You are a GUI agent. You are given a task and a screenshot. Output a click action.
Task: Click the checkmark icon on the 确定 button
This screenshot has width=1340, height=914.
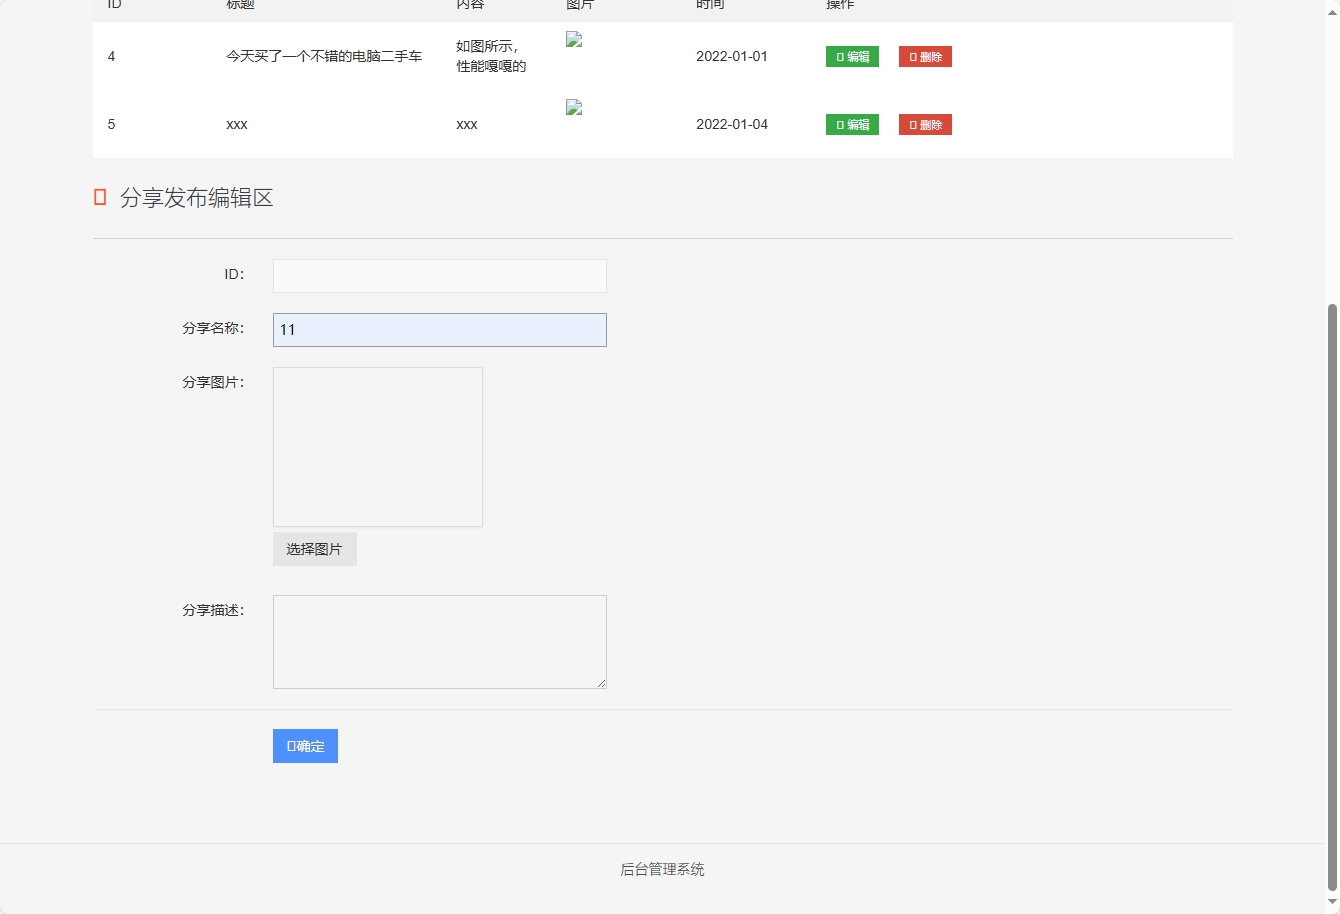pos(293,745)
